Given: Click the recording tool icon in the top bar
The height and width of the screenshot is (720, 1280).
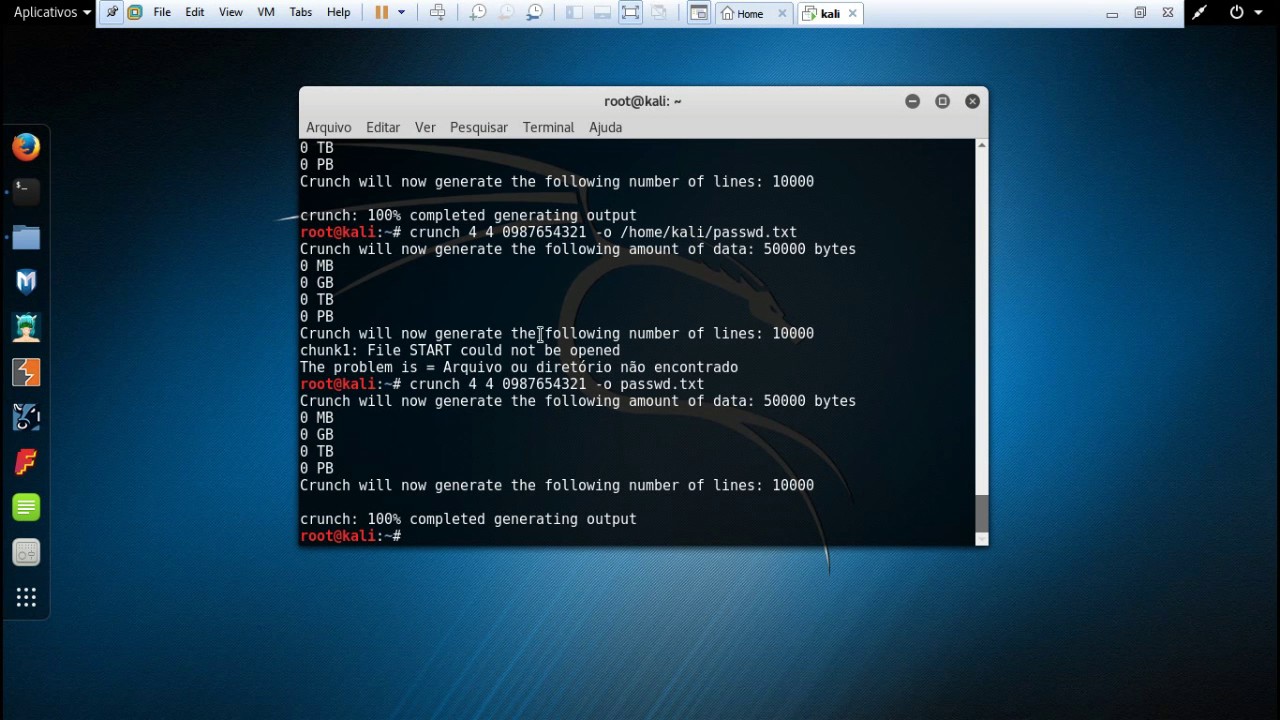Looking at the screenshot, I should pyautogui.click(x=1199, y=12).
